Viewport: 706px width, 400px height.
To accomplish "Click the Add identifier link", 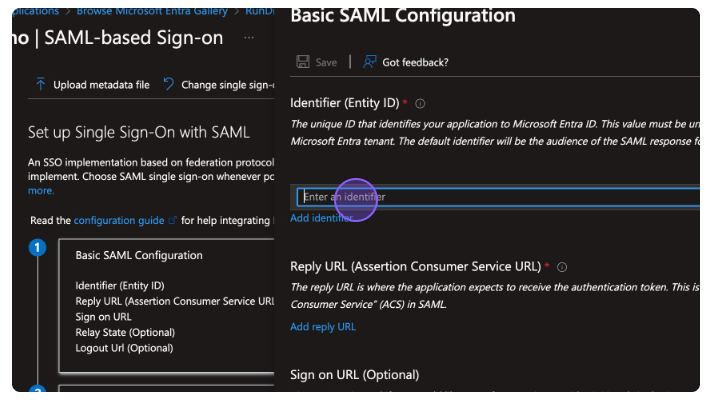I will [x=321, y=218].
